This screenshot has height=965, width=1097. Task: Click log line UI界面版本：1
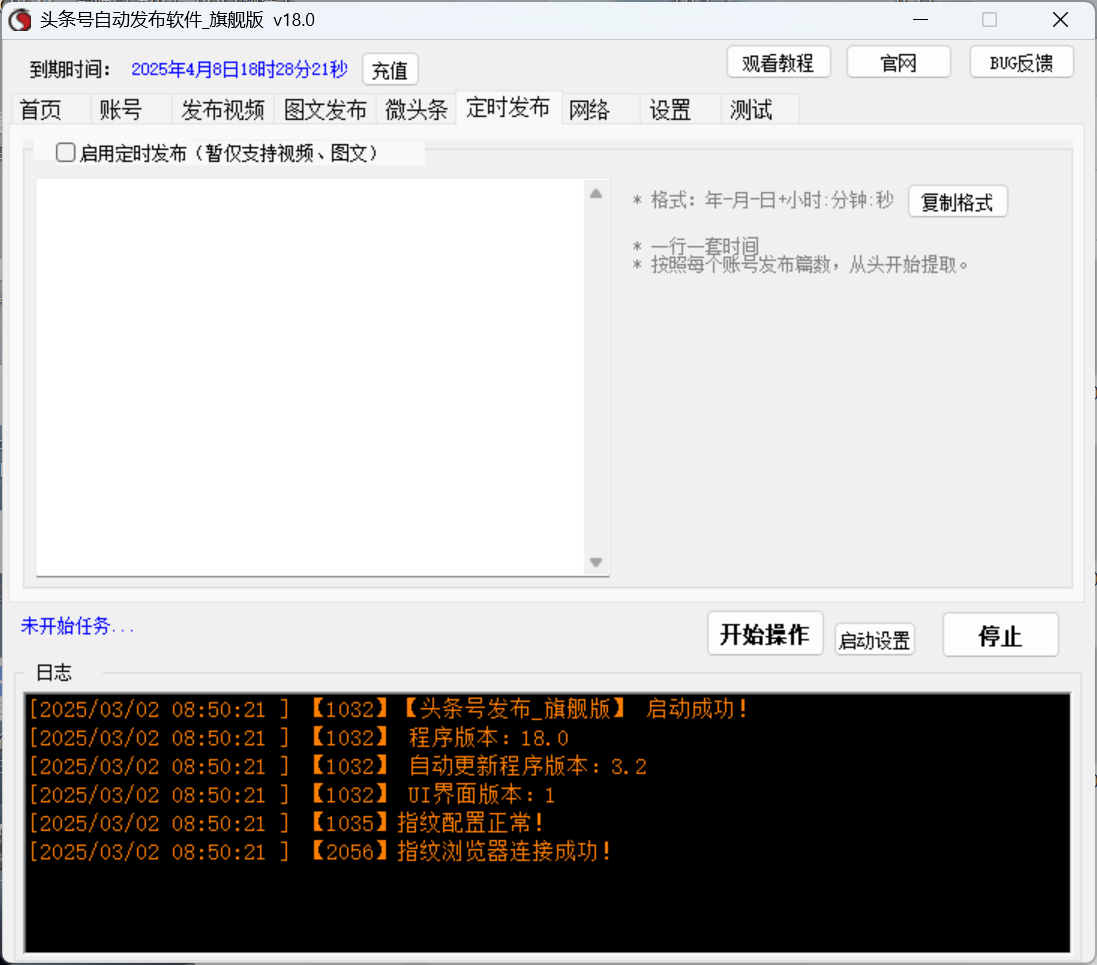(x=292, y=795)
